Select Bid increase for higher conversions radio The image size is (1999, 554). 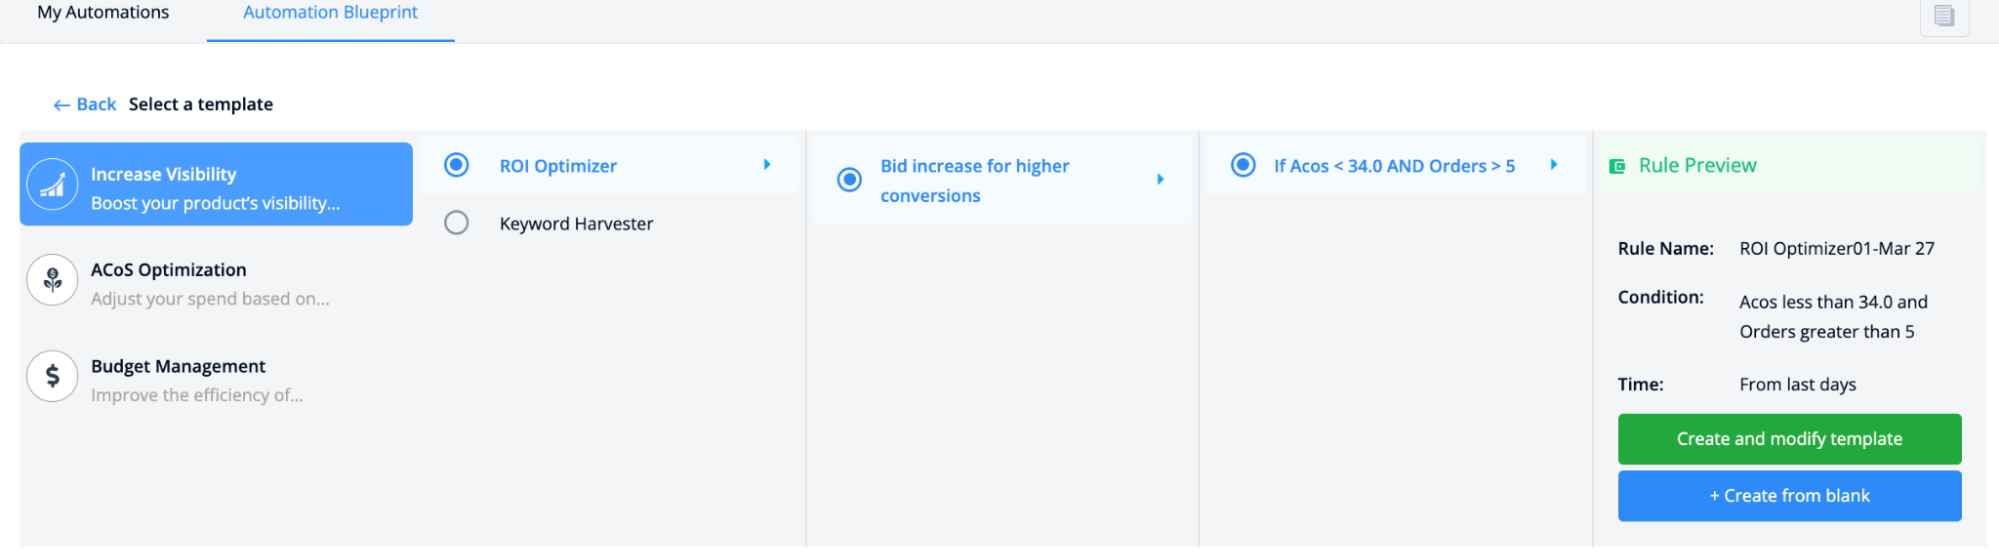coord(849,180)
